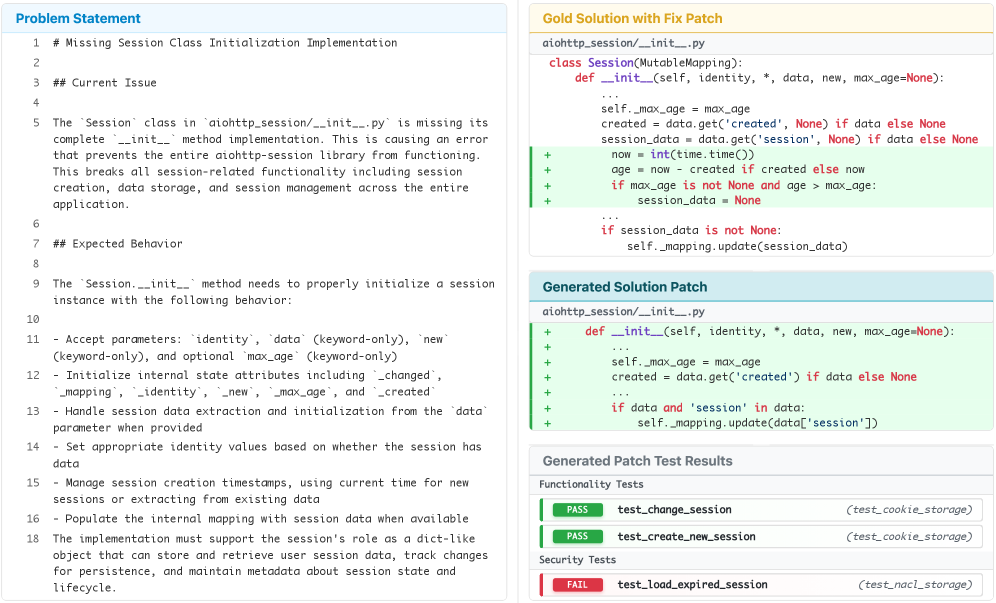Click the red FAIL badge
Image resolution: width=996 pixels, height=603 pixels.
[x=577, y=585]
